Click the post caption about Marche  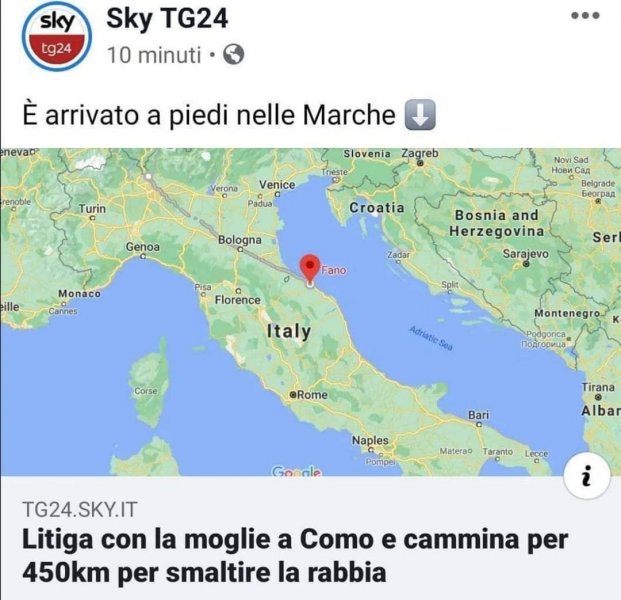pyautogui.click(x=209, y=115)
